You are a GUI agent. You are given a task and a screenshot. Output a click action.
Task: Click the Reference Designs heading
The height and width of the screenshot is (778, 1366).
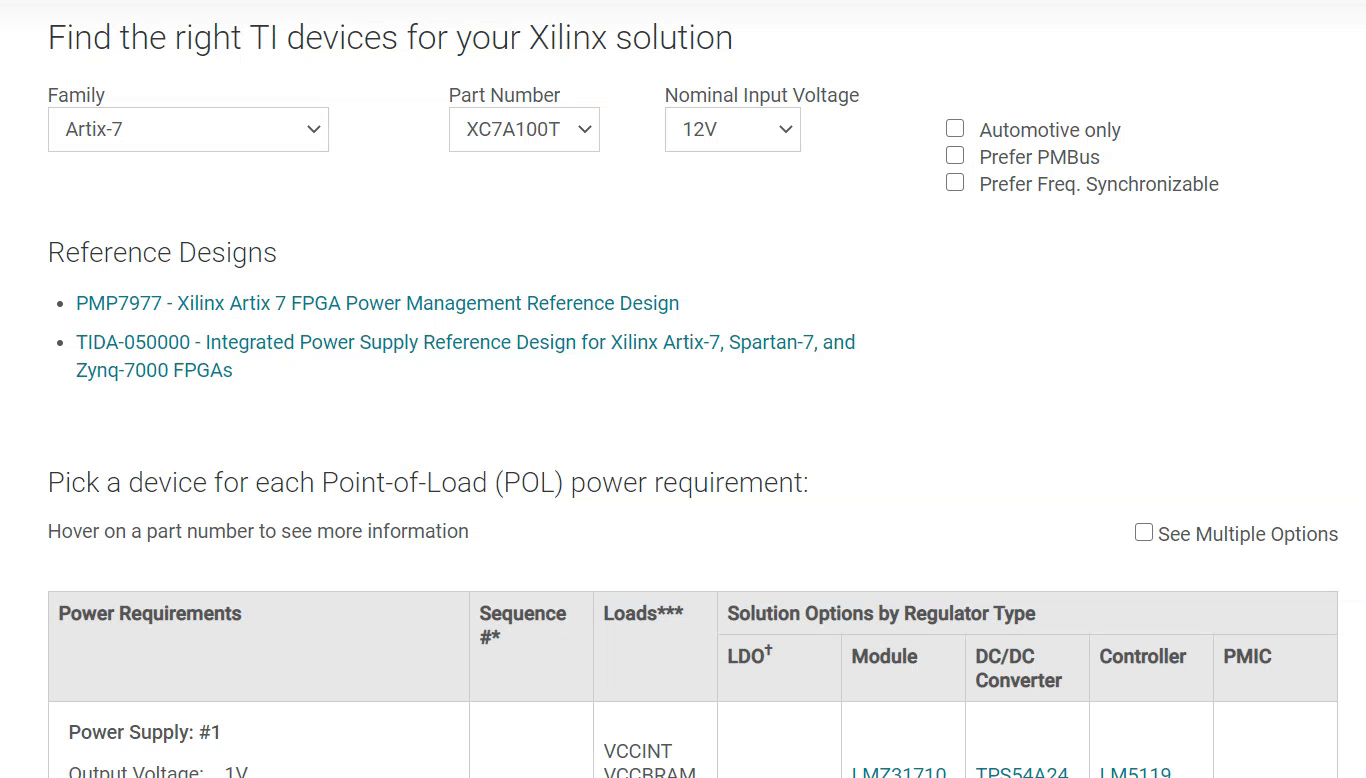162,253
